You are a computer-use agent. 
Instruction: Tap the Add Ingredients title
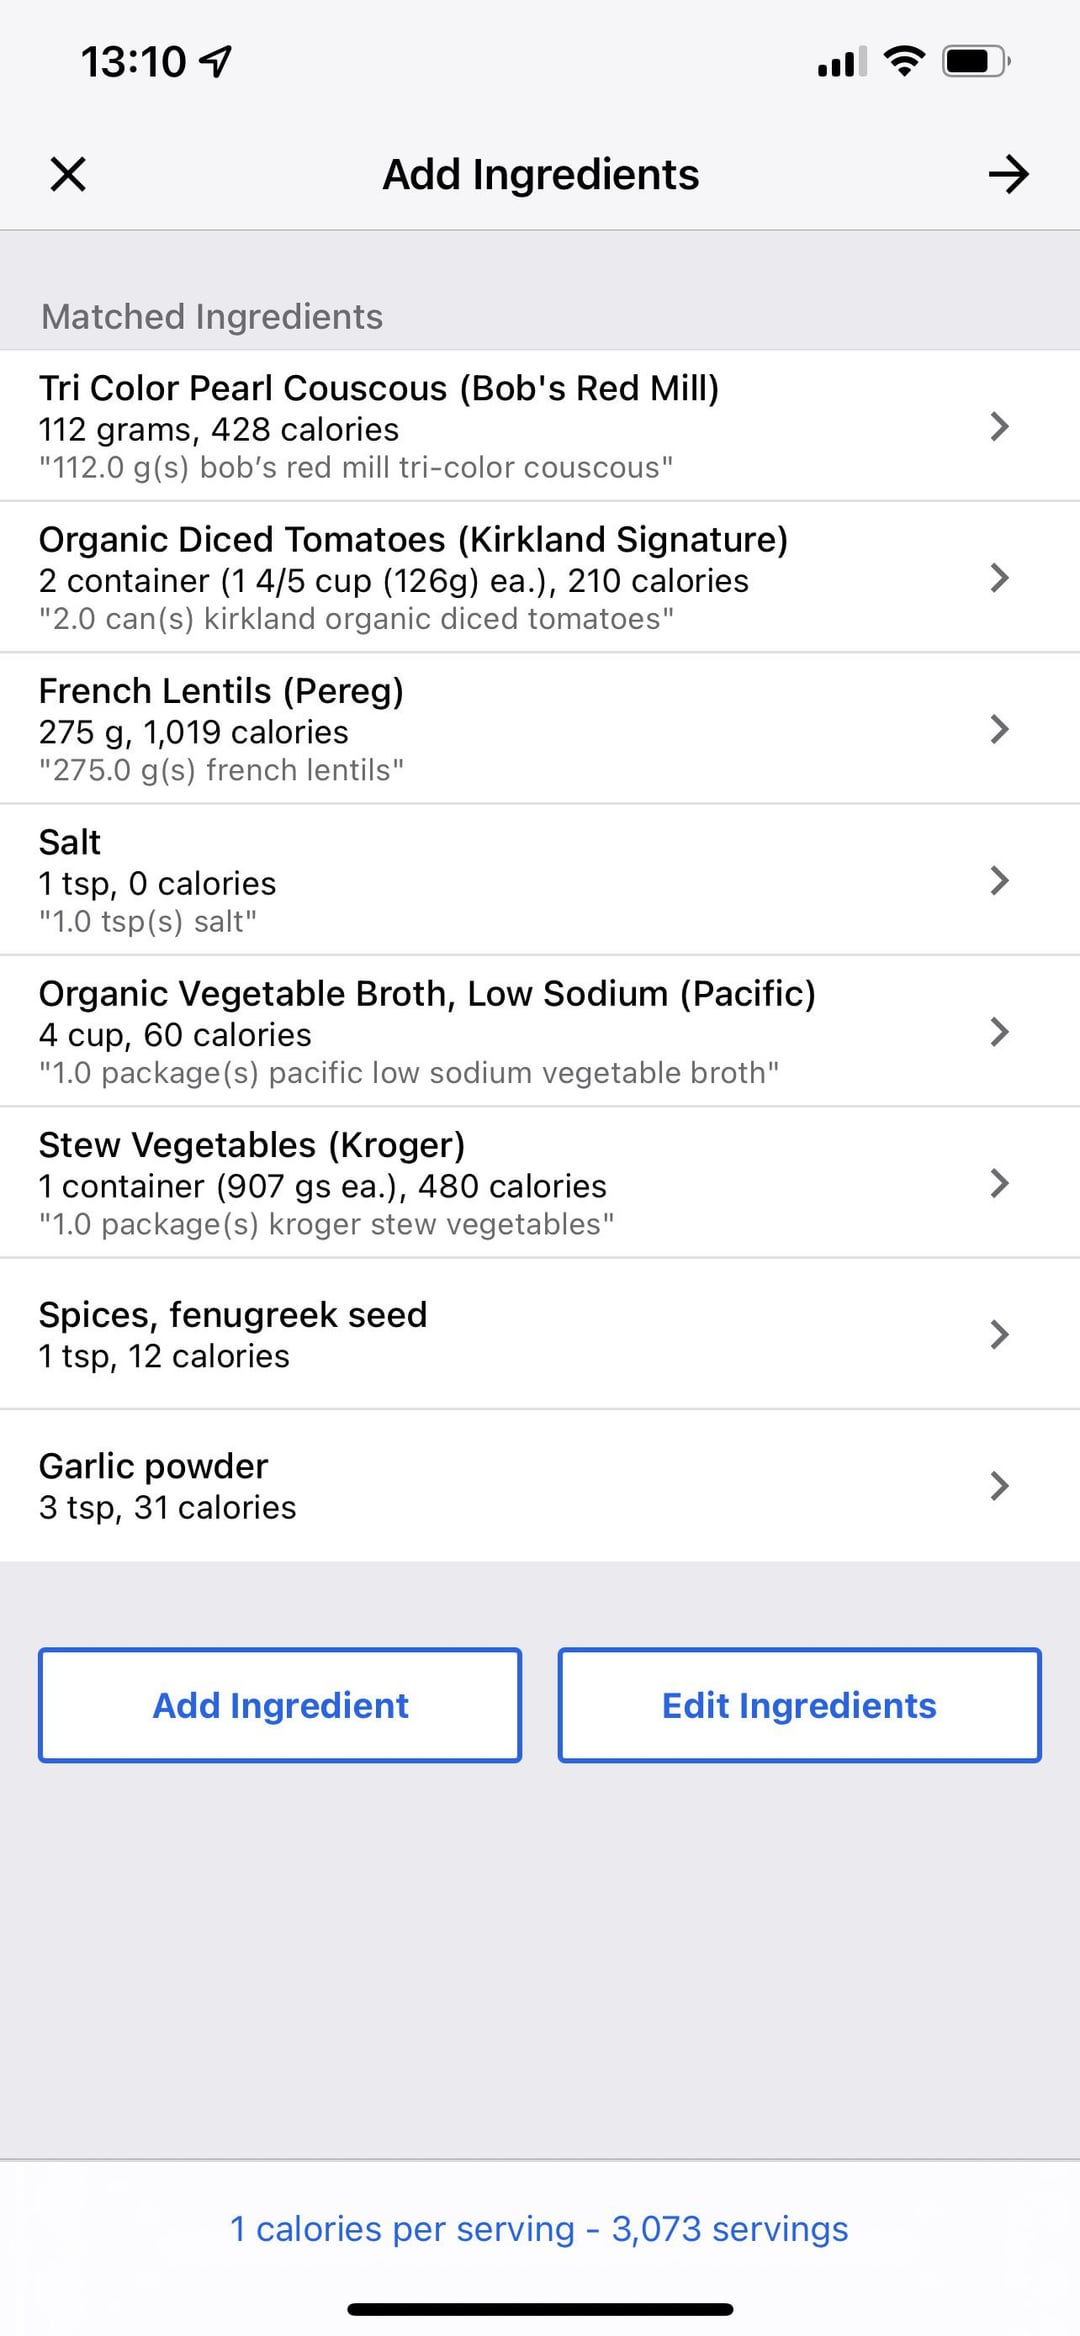coord(540,174)
